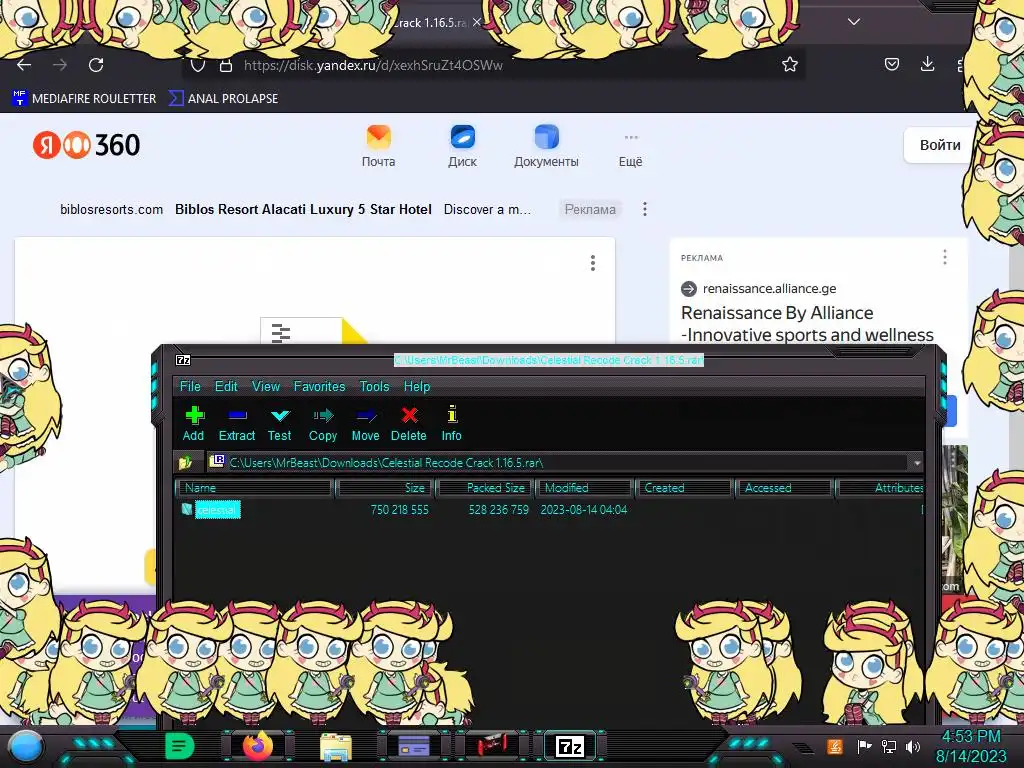Sort by Packed Size column header
Viewport: 1024px width, 768px height.
pyautogui.click(x=485, y=488)
